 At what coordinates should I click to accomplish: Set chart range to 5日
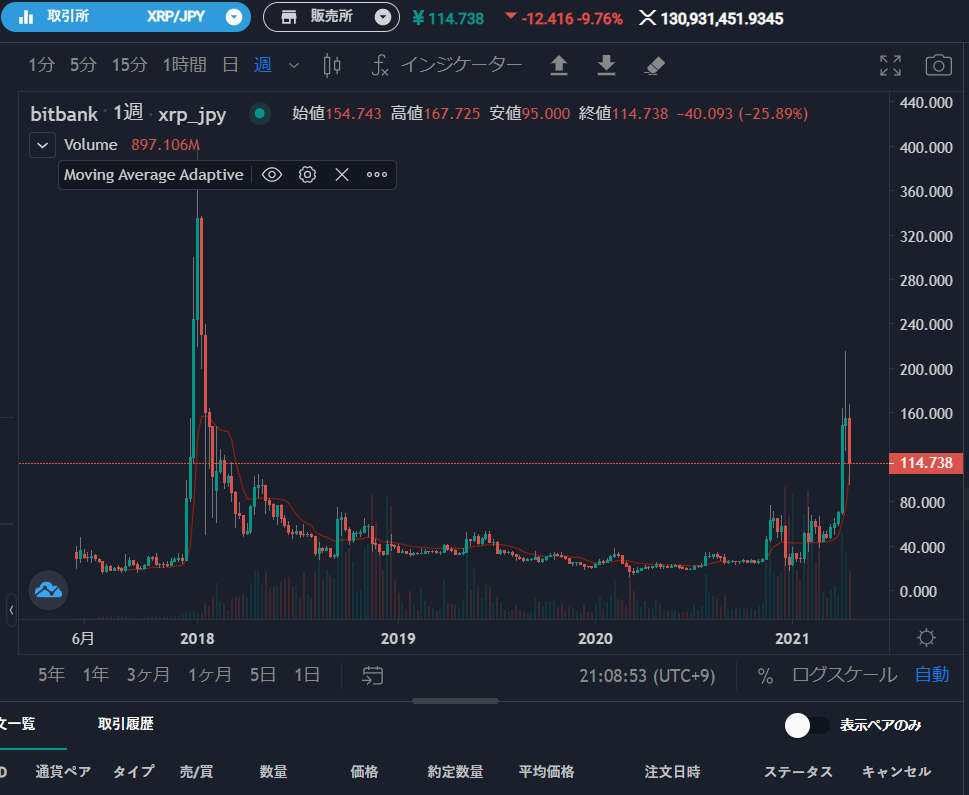point(263,674)
